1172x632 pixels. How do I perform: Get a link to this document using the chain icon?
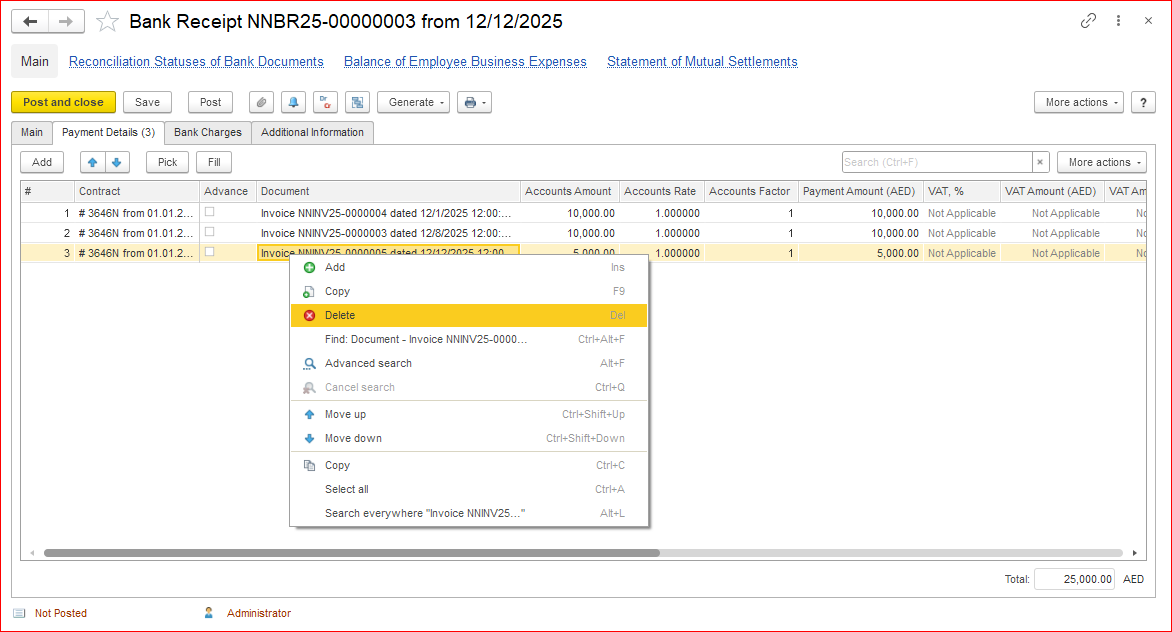pyautogui.click(x=1088, y=21)
